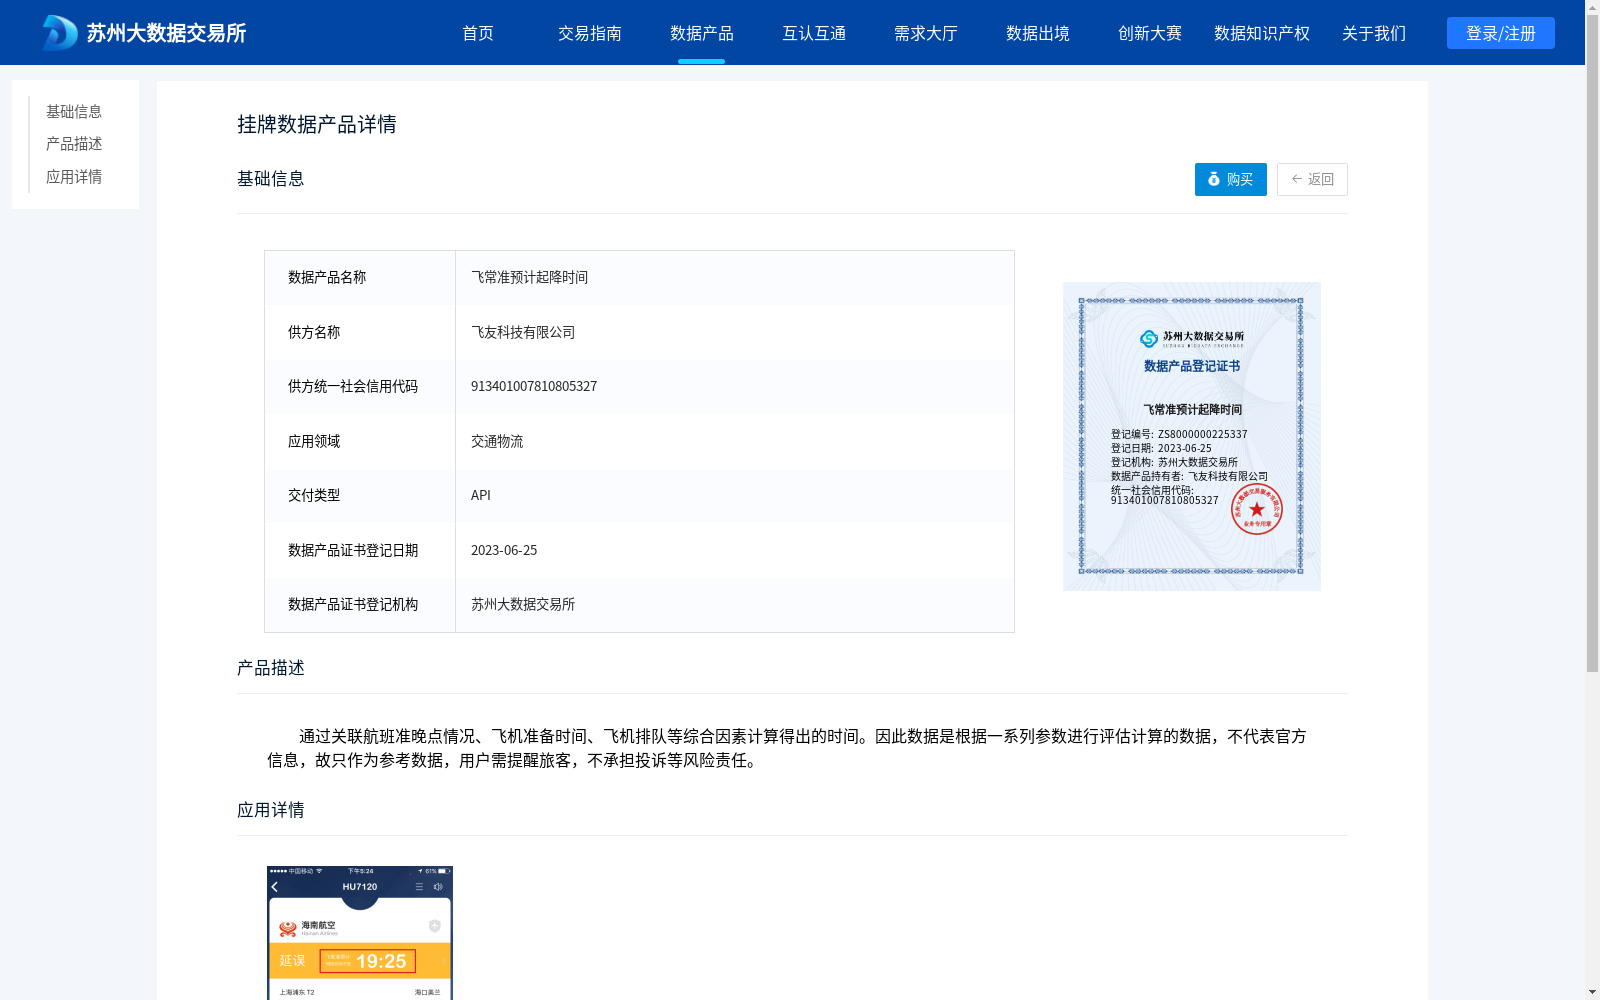Open the 交易指南 nav item
The image size is (1600, 1000).
coord(590,33)
